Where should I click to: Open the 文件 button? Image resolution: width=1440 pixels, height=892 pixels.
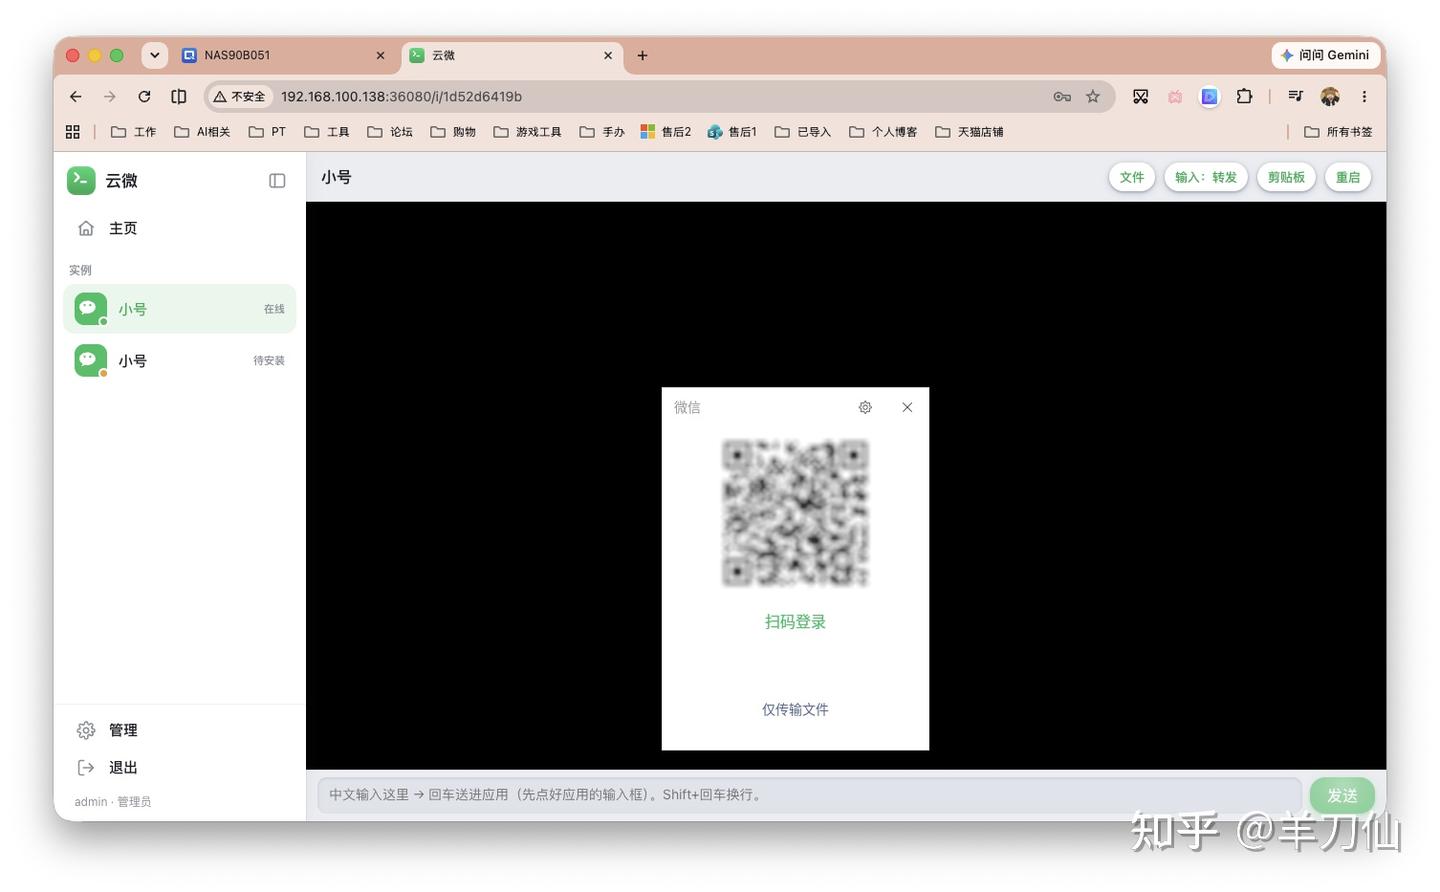[x=1132, y=177]
